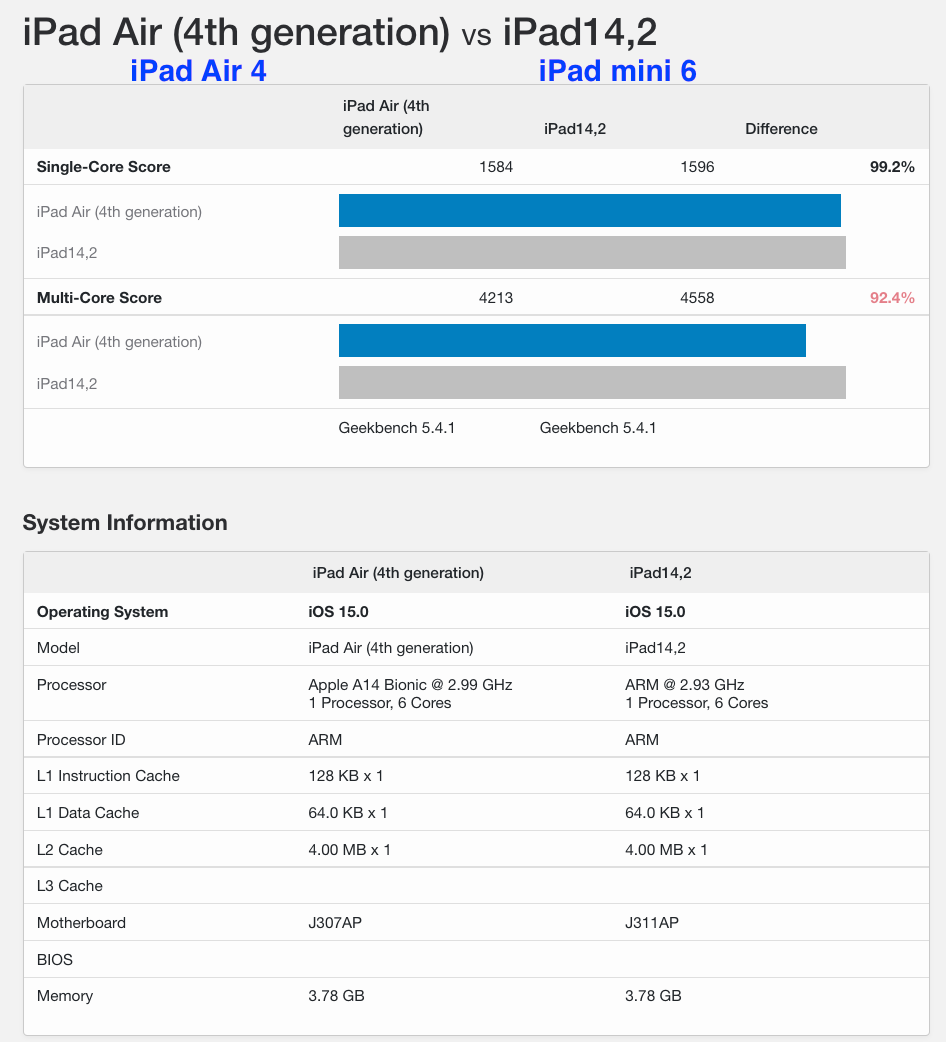Click the "BIOS" row label
946x1042 pixels.
click(54, 960)
